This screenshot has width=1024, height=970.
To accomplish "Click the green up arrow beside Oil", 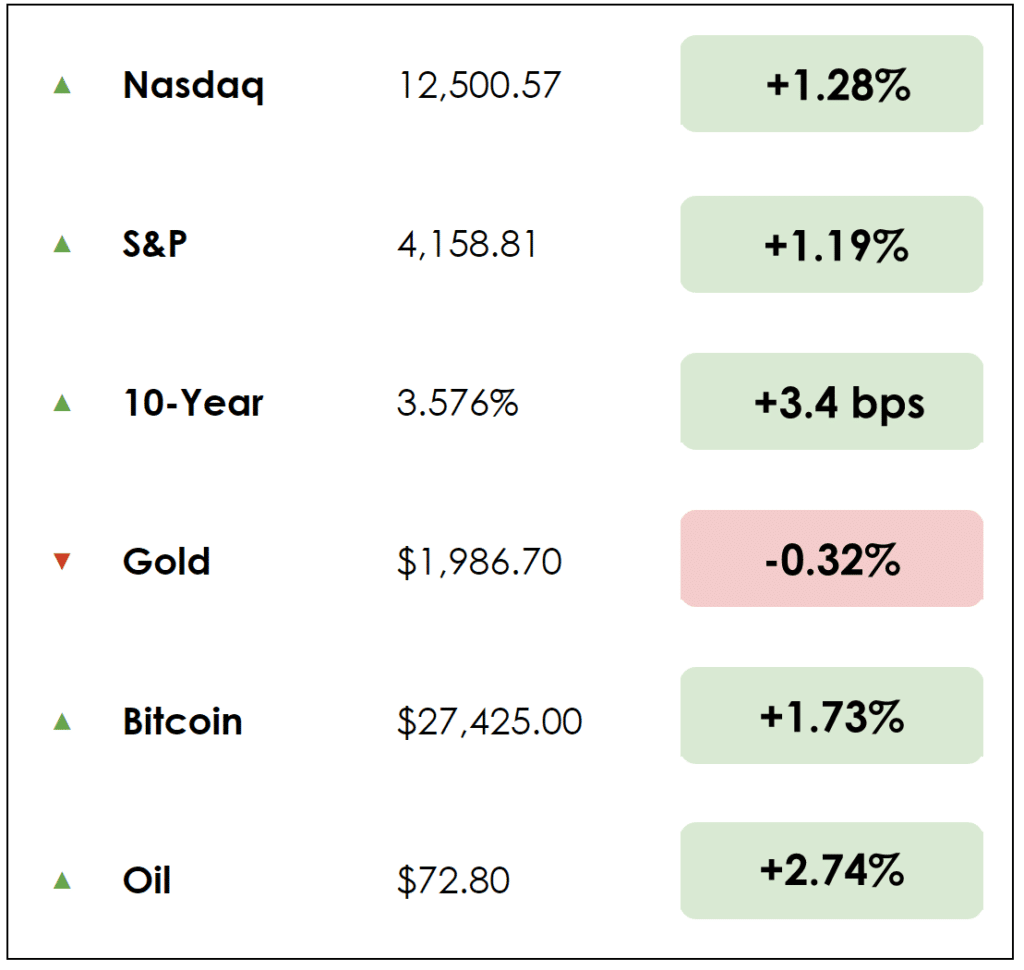I will tap(62, 881).
